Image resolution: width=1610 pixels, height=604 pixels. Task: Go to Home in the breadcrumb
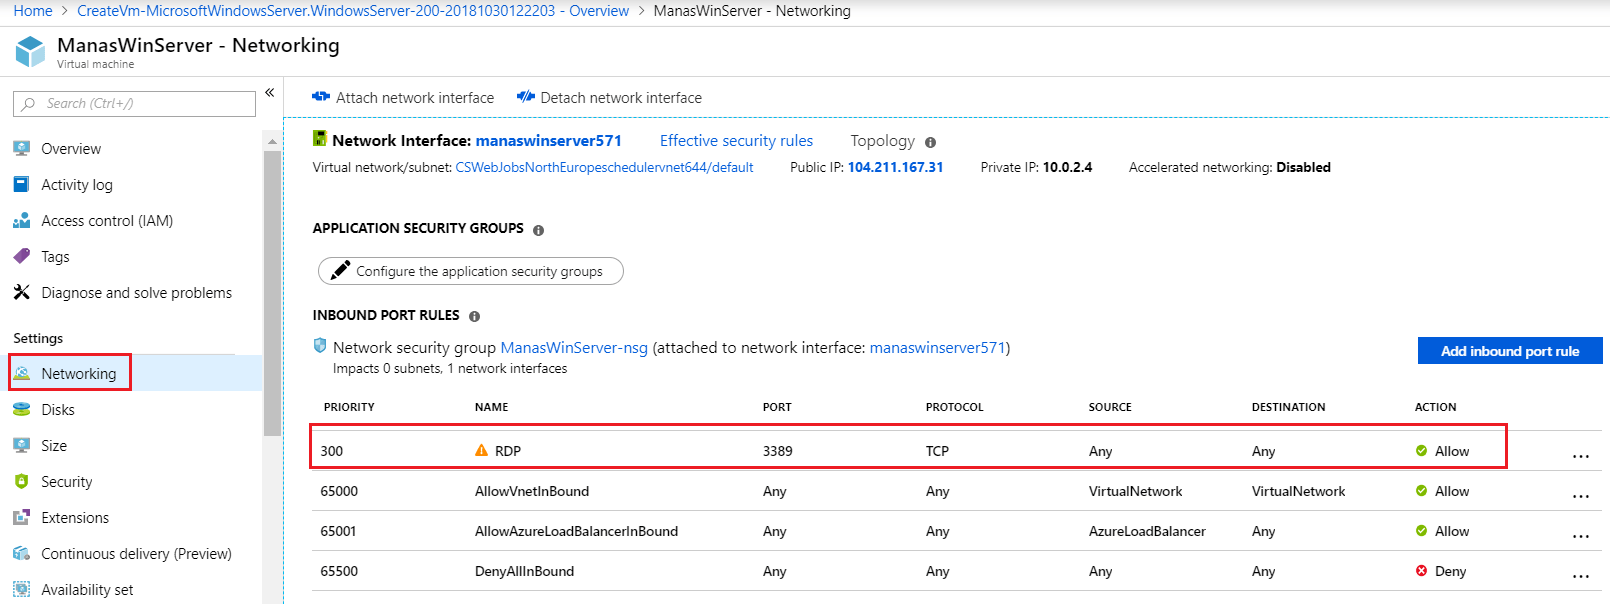click(33, 11)
